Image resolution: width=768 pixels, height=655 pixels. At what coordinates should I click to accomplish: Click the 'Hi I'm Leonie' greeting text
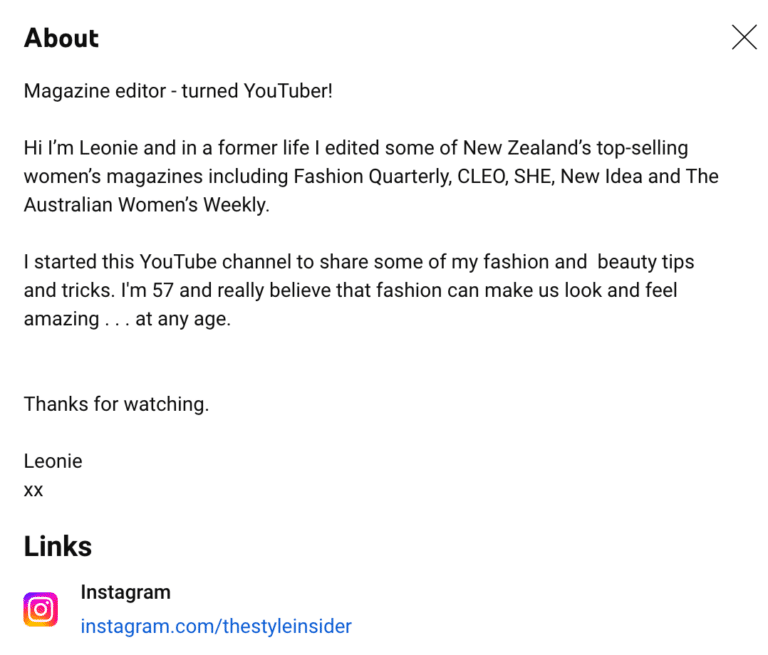83,148
